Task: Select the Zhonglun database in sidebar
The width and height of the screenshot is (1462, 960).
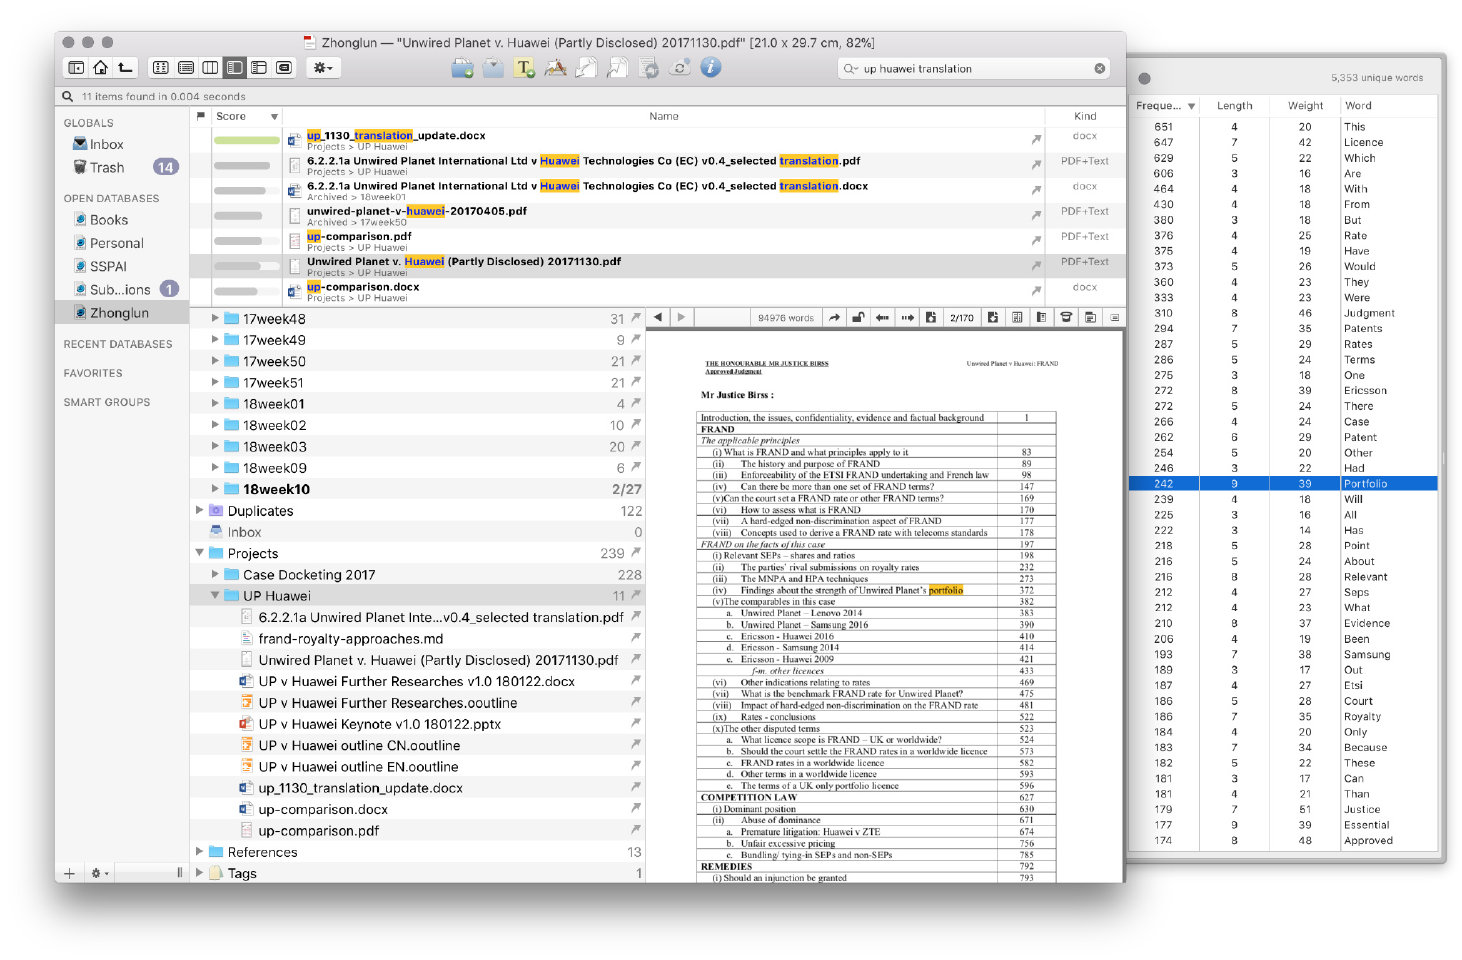Action: click(x=119, y=313)
